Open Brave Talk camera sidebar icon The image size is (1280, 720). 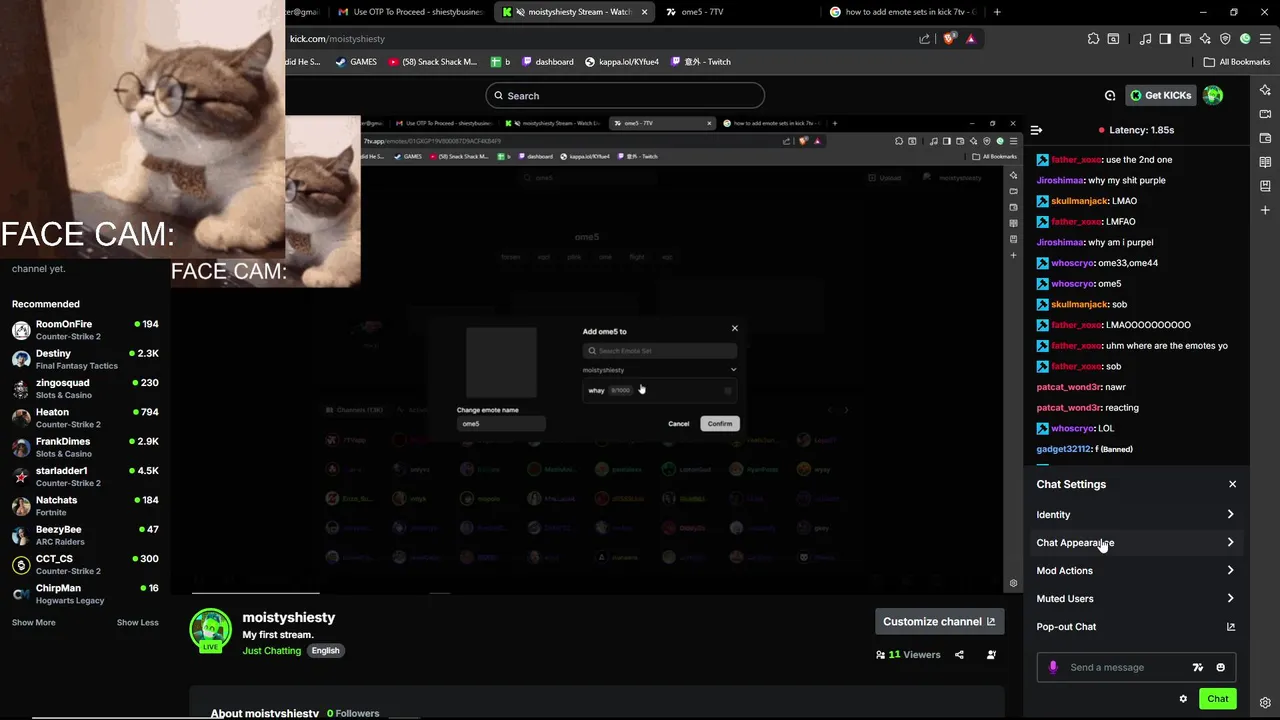pos(1265,114)
